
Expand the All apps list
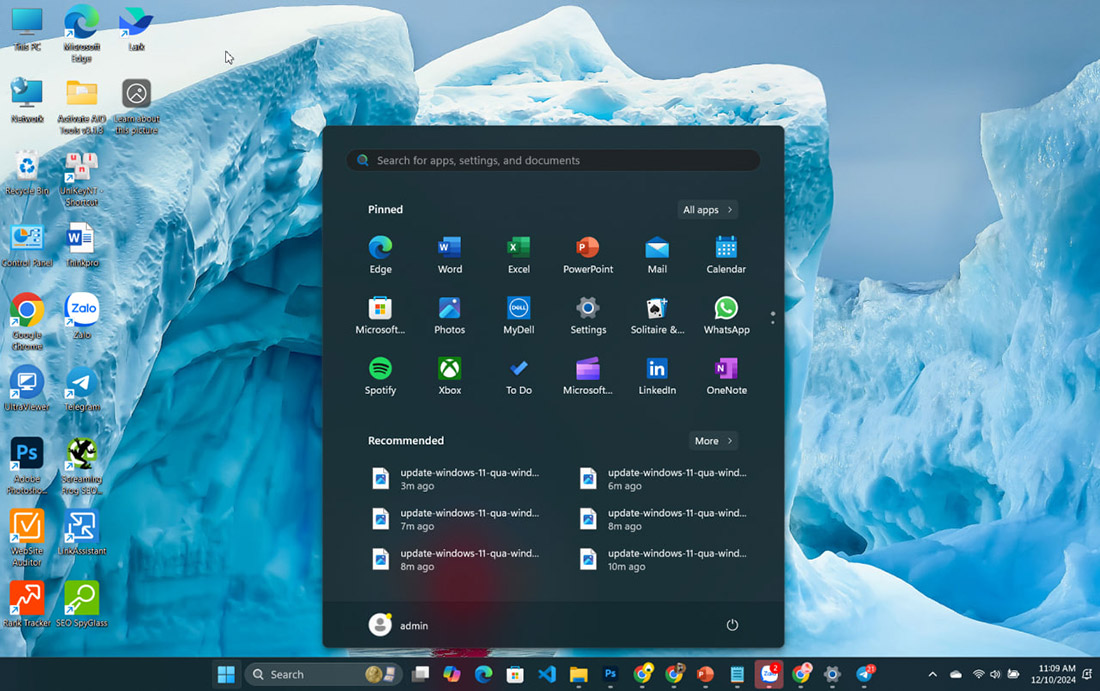point(707,209)
